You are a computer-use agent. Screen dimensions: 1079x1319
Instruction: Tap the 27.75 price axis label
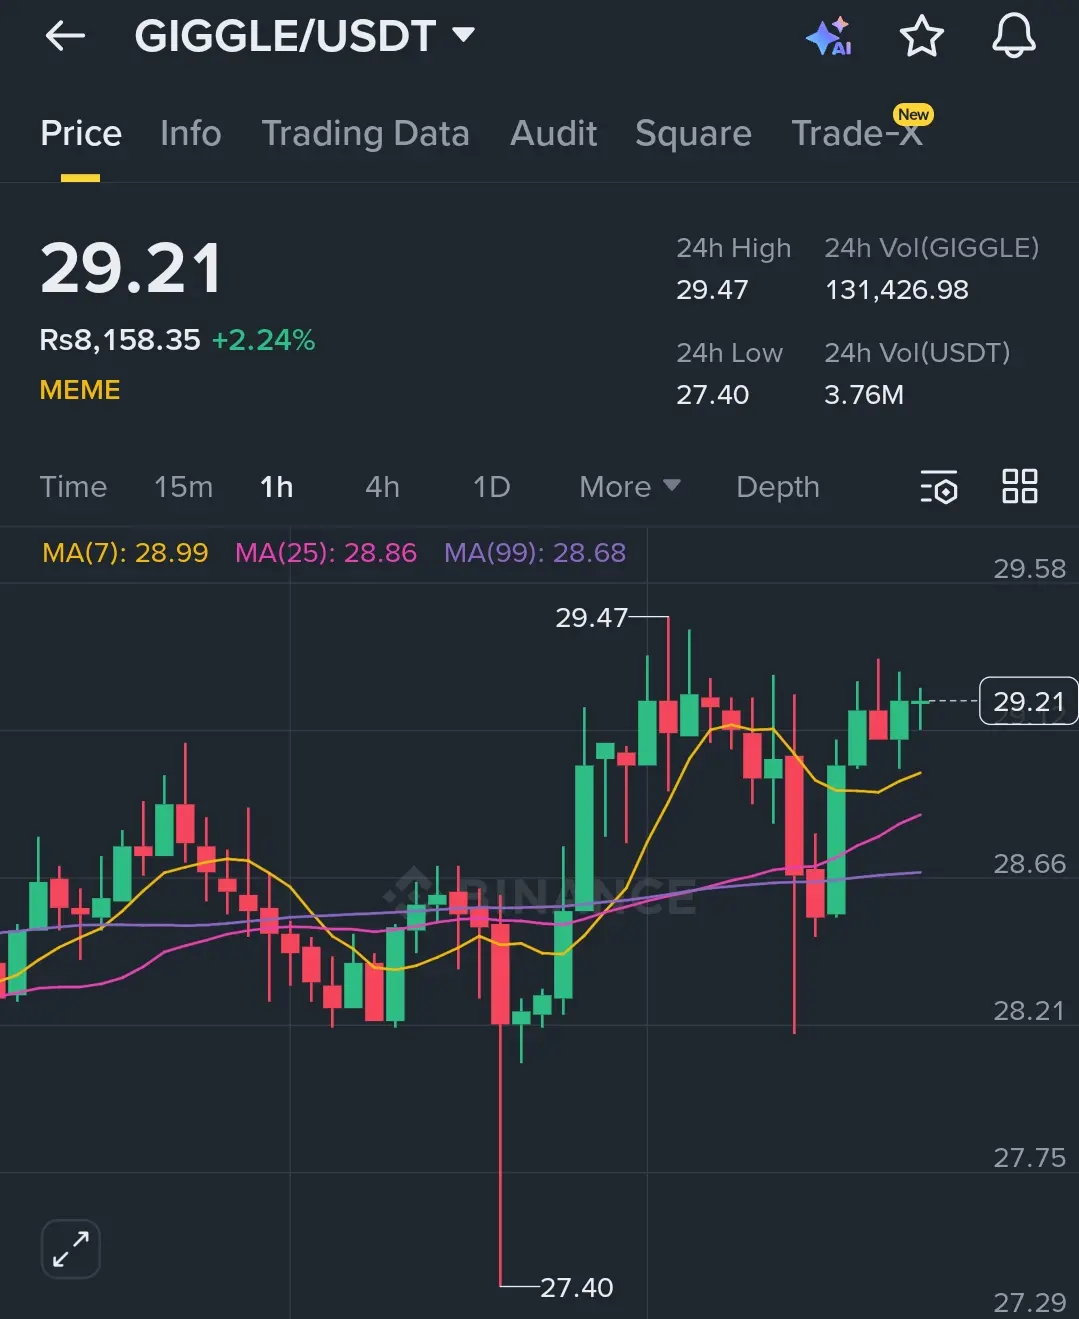tap(1029, 1158)
